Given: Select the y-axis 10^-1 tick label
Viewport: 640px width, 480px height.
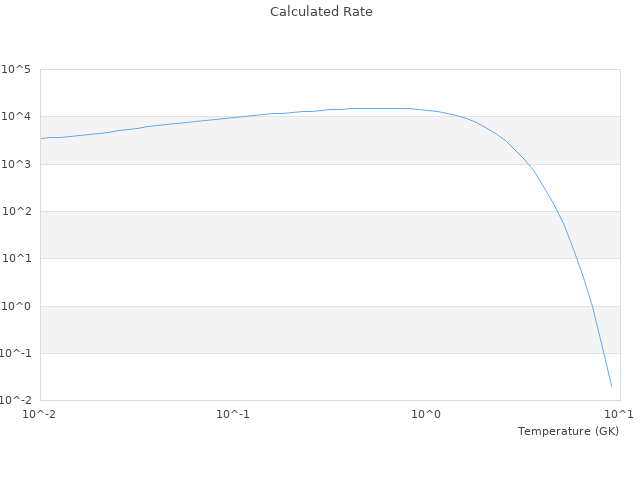Looking at the screenshot, I should [14, 353].
